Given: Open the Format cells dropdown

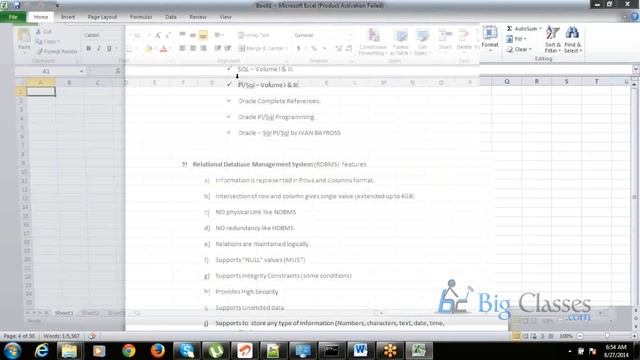Looking at the screenshot, I should tap(489, 38).
